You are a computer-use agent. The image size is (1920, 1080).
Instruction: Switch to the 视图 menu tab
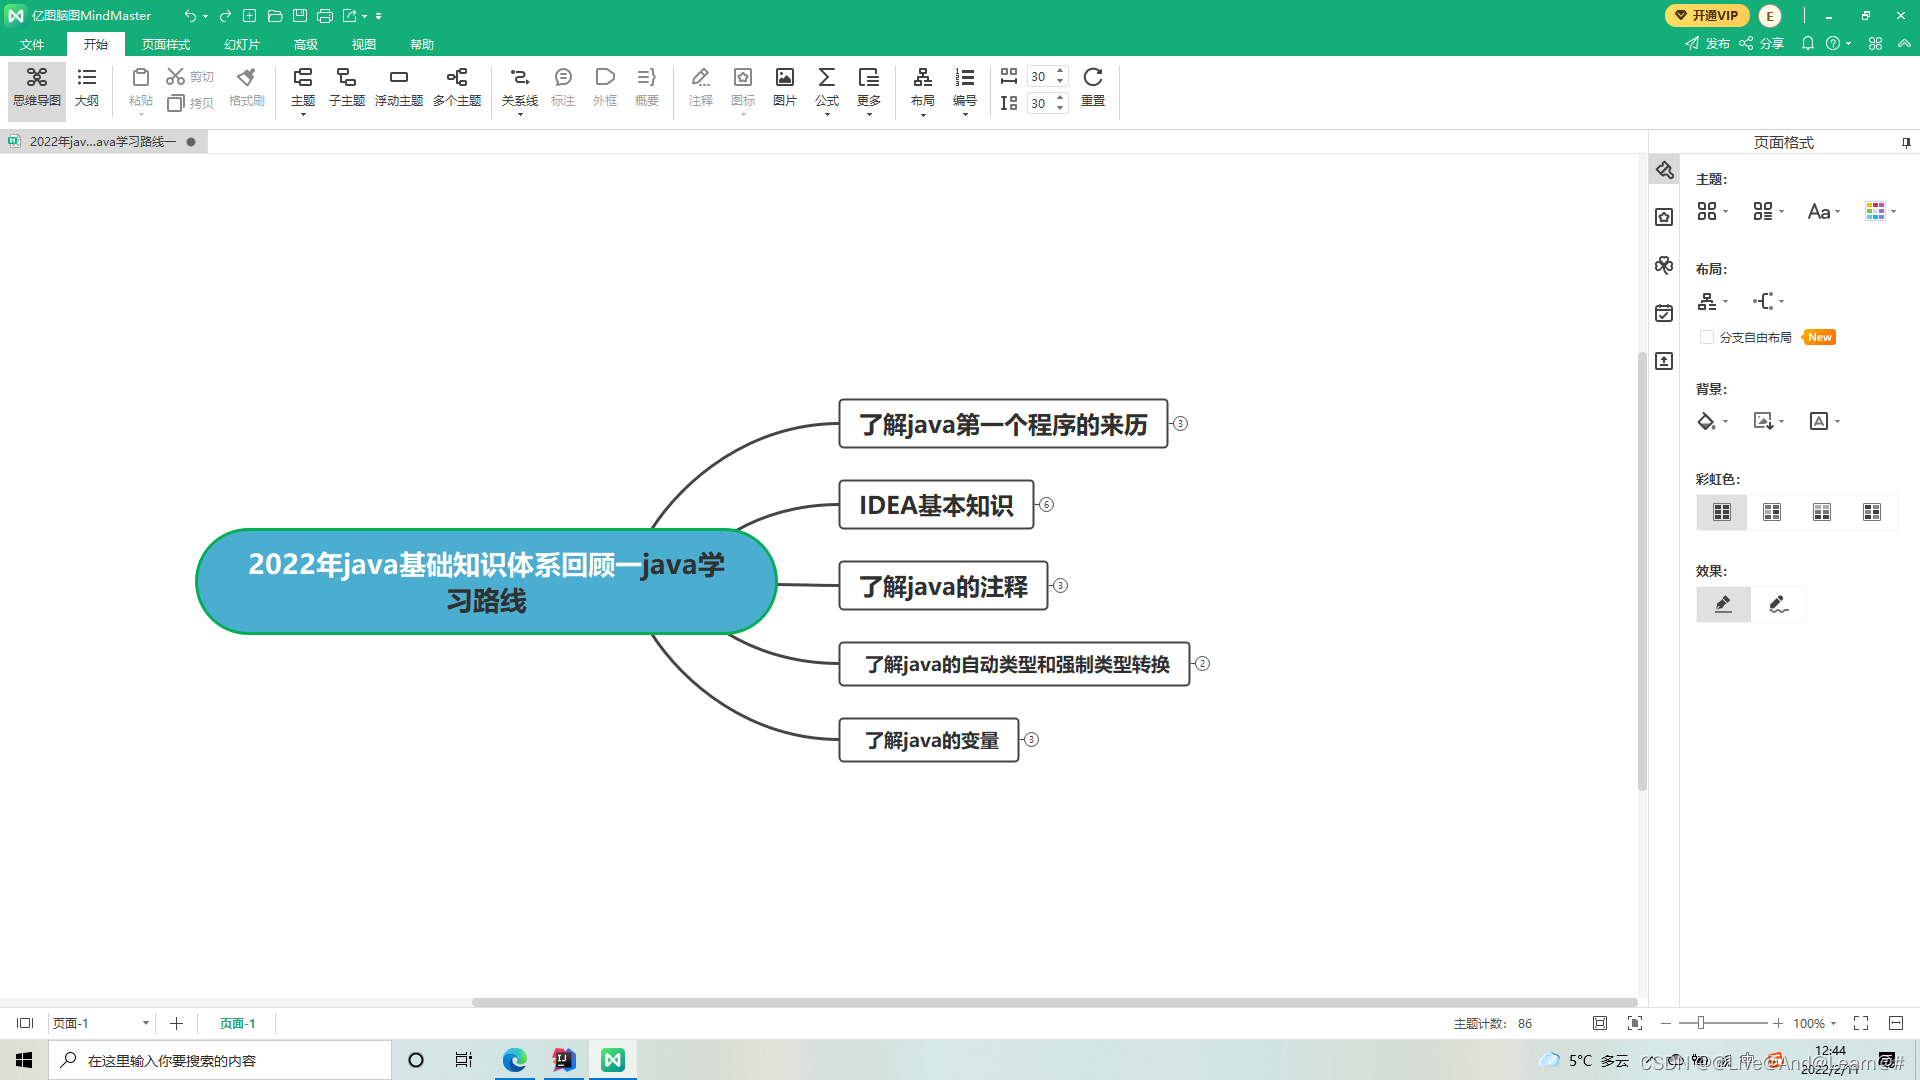[364, 44]
